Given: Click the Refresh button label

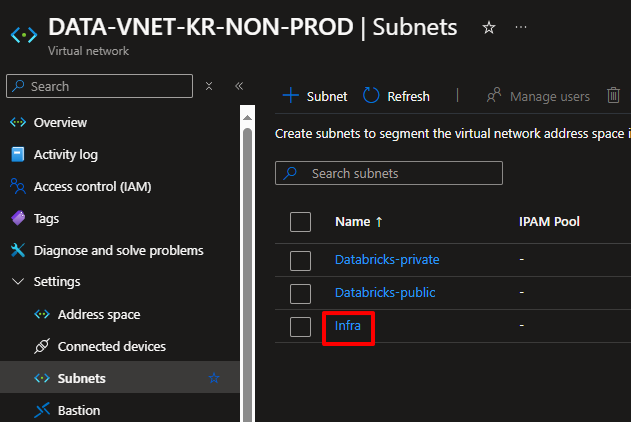Looking at the screenshot, I should [x=408, y=97].
